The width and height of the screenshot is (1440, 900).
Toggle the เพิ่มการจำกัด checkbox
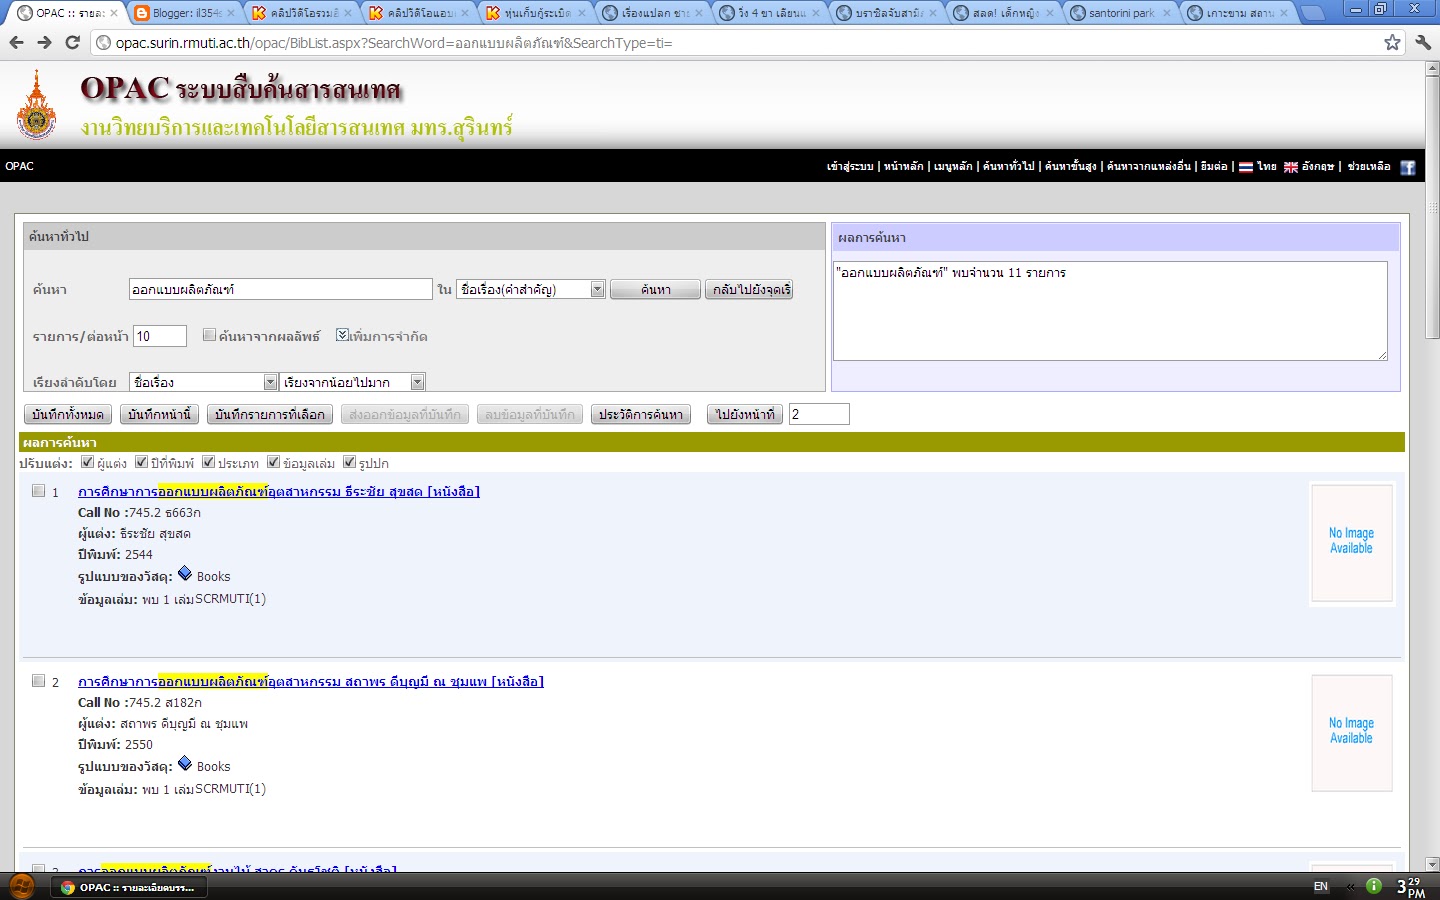[342, 335]
